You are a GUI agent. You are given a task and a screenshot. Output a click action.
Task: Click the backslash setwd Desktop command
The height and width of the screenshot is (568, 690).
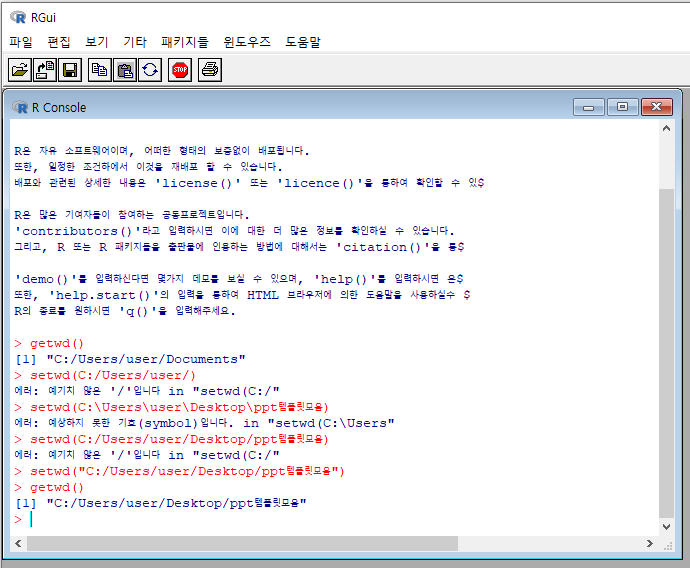(172, 407)
